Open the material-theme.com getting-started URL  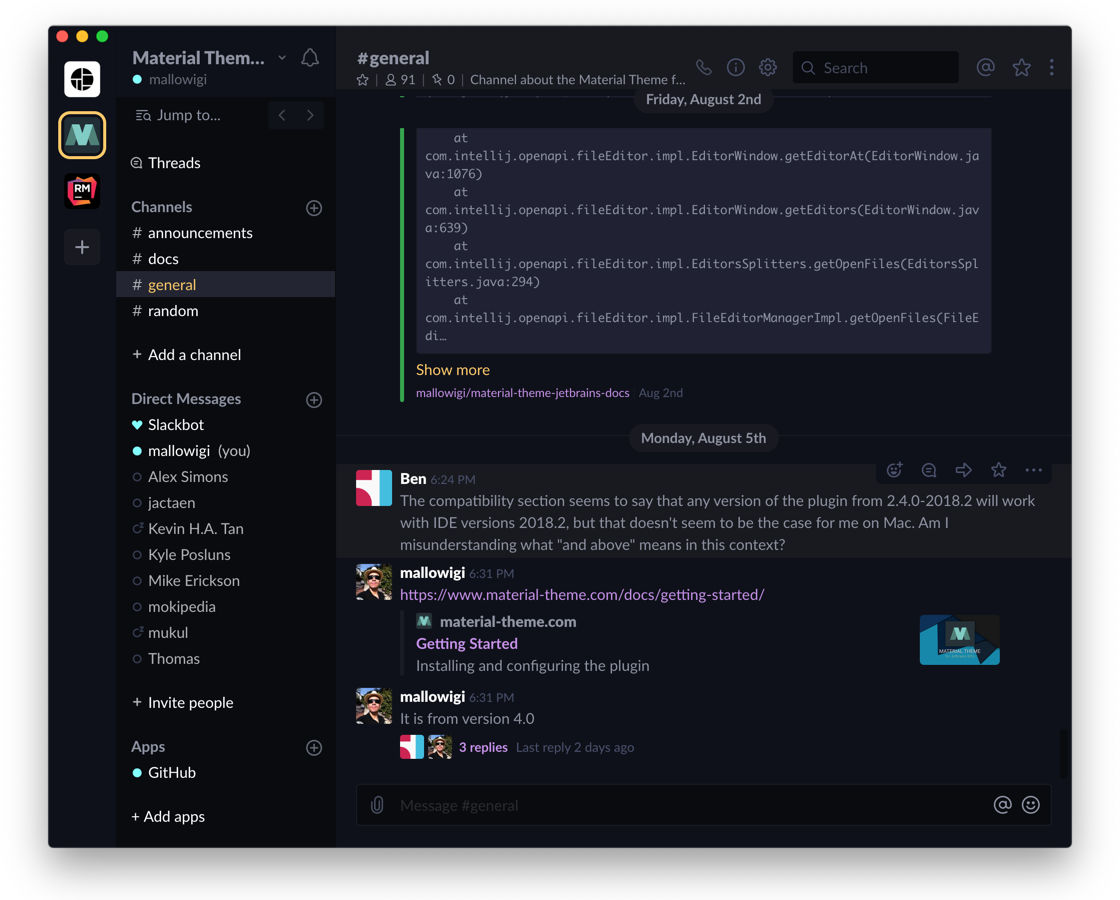(x=582, y=594)
